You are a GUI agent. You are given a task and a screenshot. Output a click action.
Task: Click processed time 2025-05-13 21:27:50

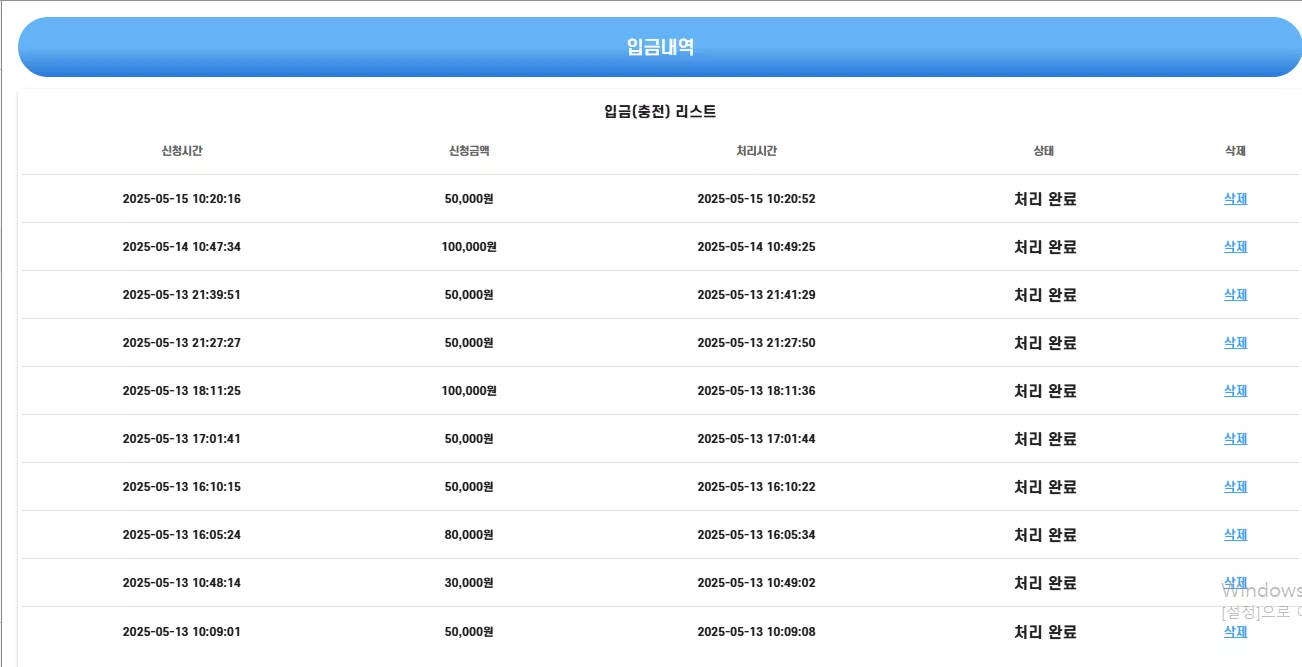click(x=756, y=343)
